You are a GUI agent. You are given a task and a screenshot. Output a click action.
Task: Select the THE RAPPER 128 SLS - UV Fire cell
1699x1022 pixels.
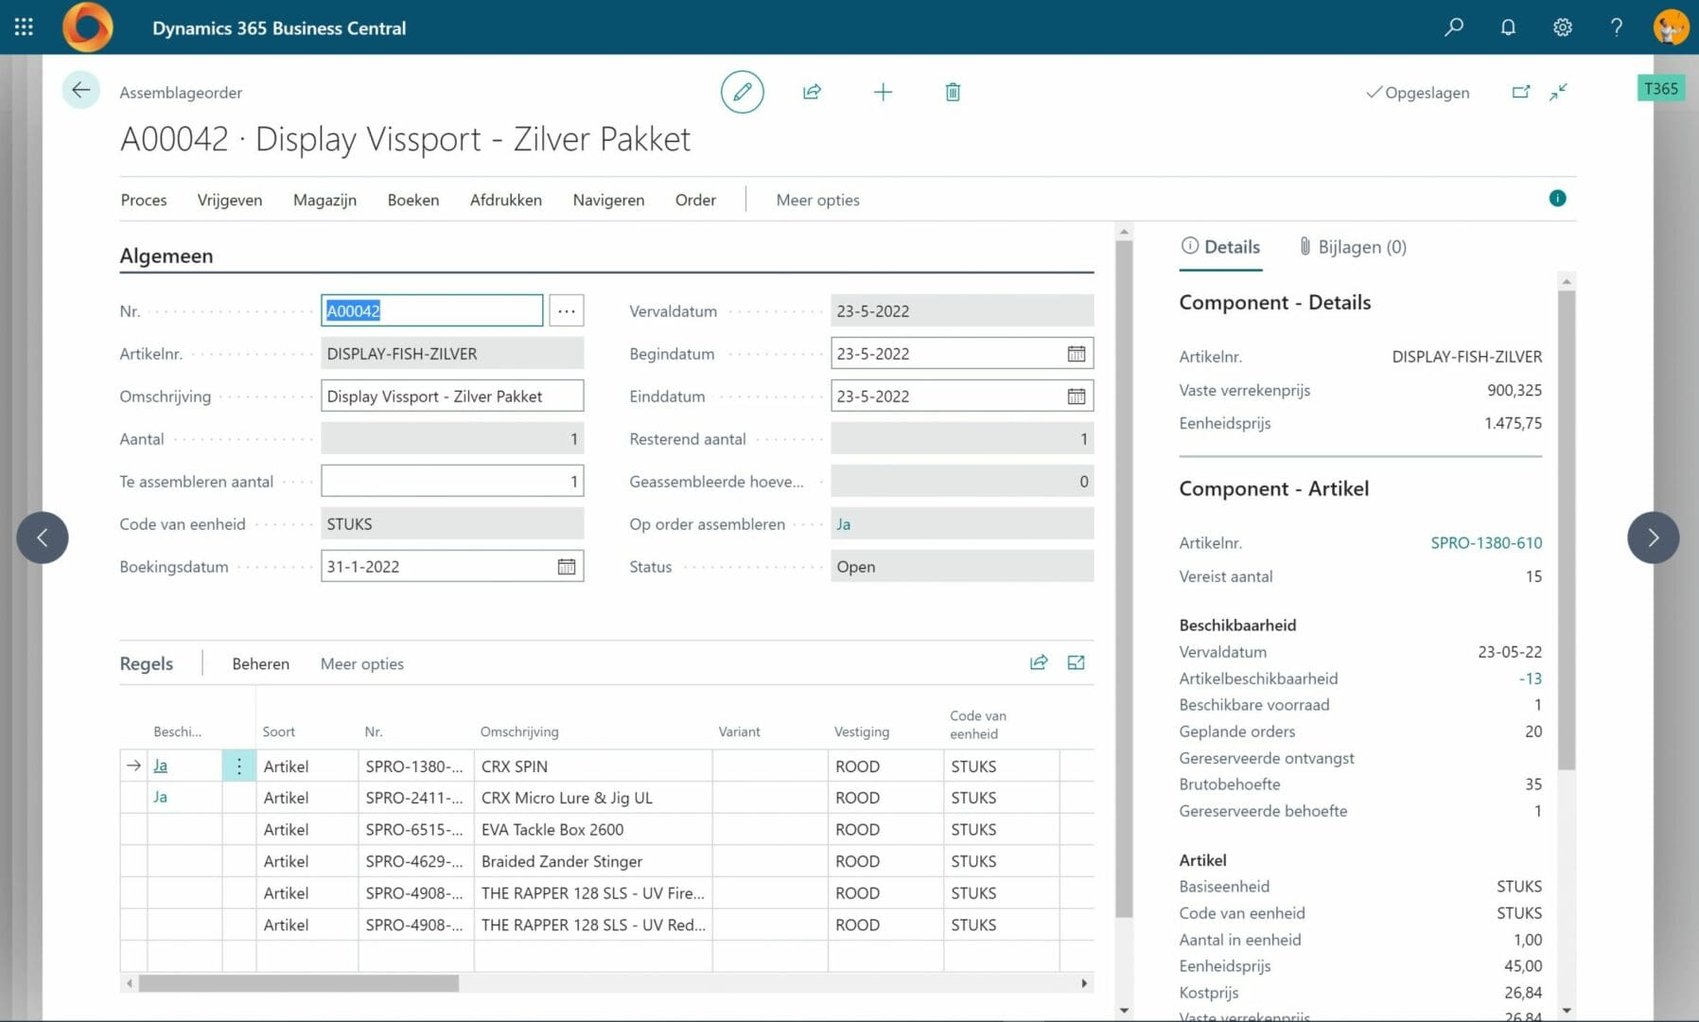593,893
